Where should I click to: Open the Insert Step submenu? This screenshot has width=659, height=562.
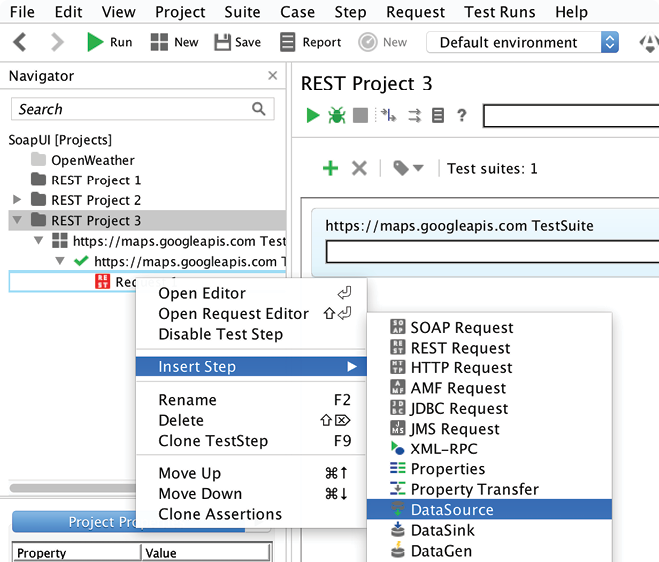tap(251, 366)
